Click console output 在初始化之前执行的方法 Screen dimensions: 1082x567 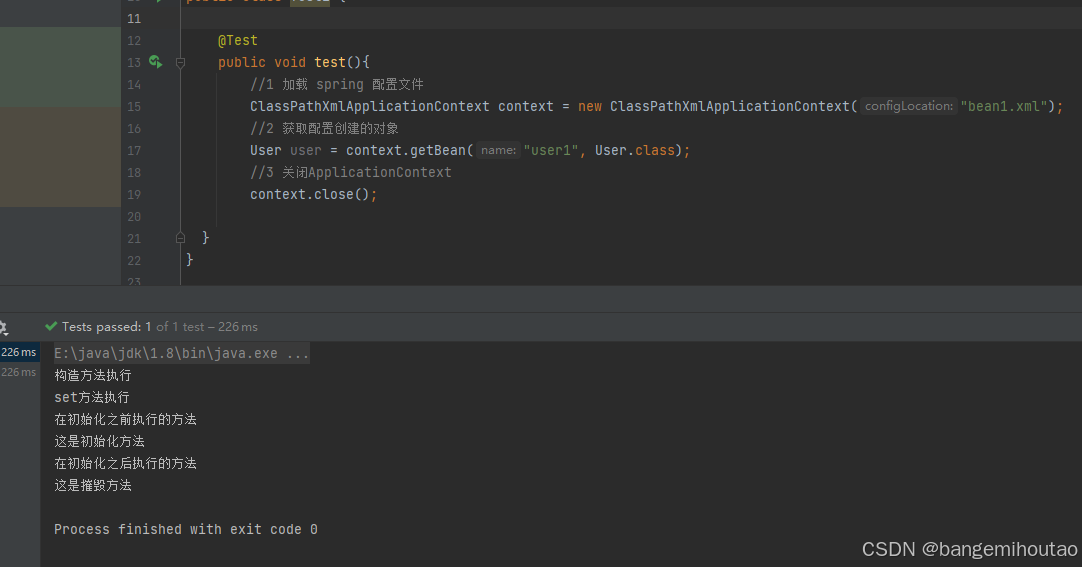126,419
